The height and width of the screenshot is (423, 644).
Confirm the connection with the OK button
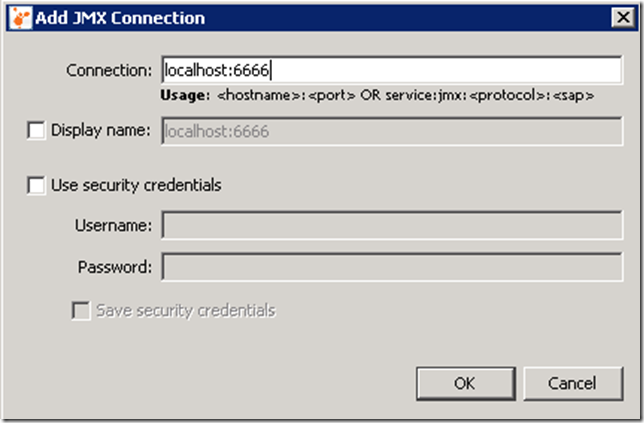click(x=464, y=383)
